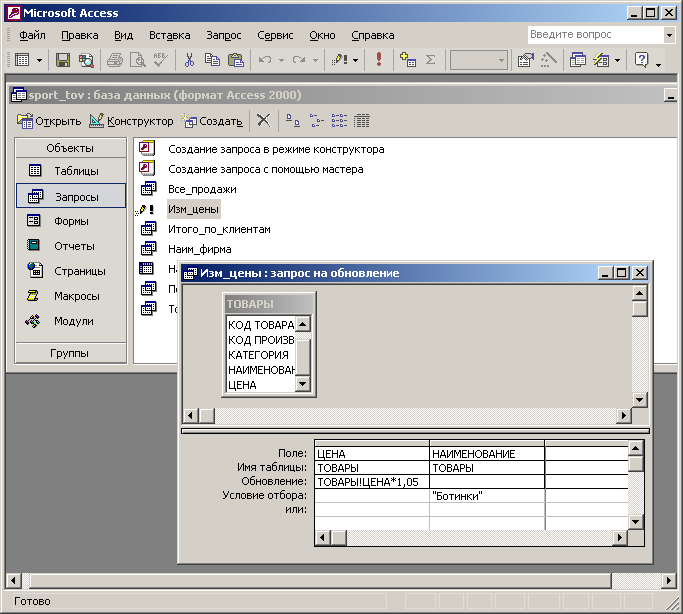683x614 pixels.
Task: Open the Группы bar
Action: coord(71,353)
